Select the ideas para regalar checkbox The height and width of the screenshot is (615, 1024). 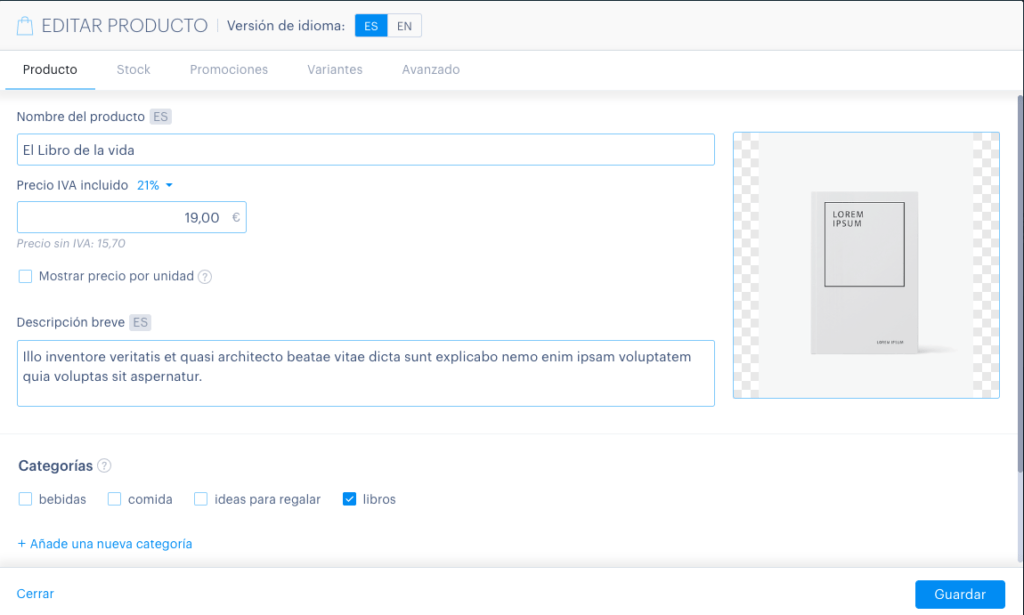200,499
